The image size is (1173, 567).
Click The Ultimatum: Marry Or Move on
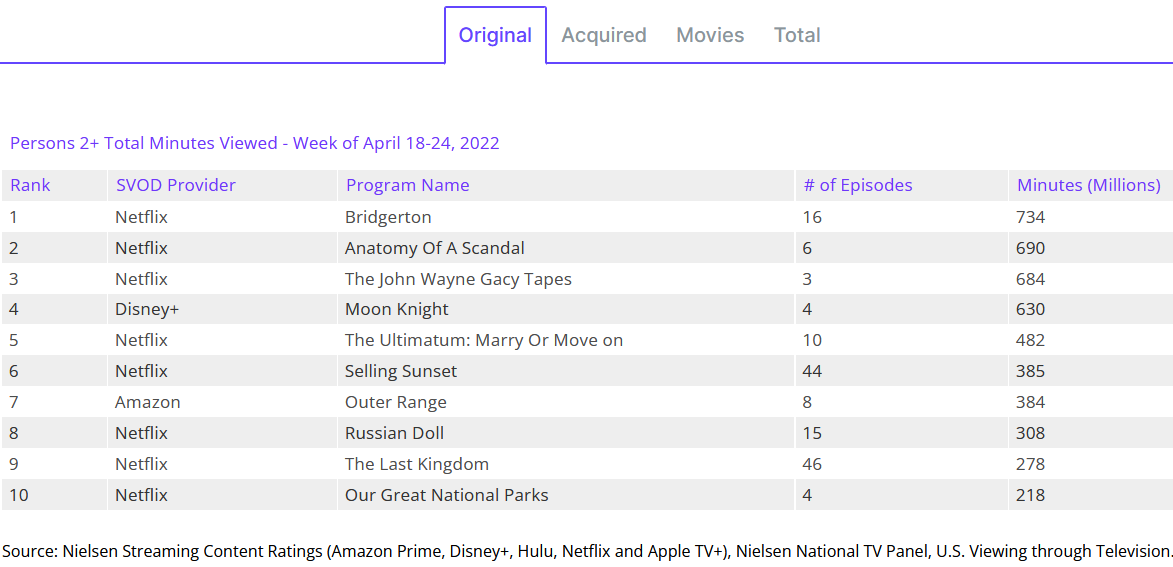pyautogui.click(x=483, y=341)
